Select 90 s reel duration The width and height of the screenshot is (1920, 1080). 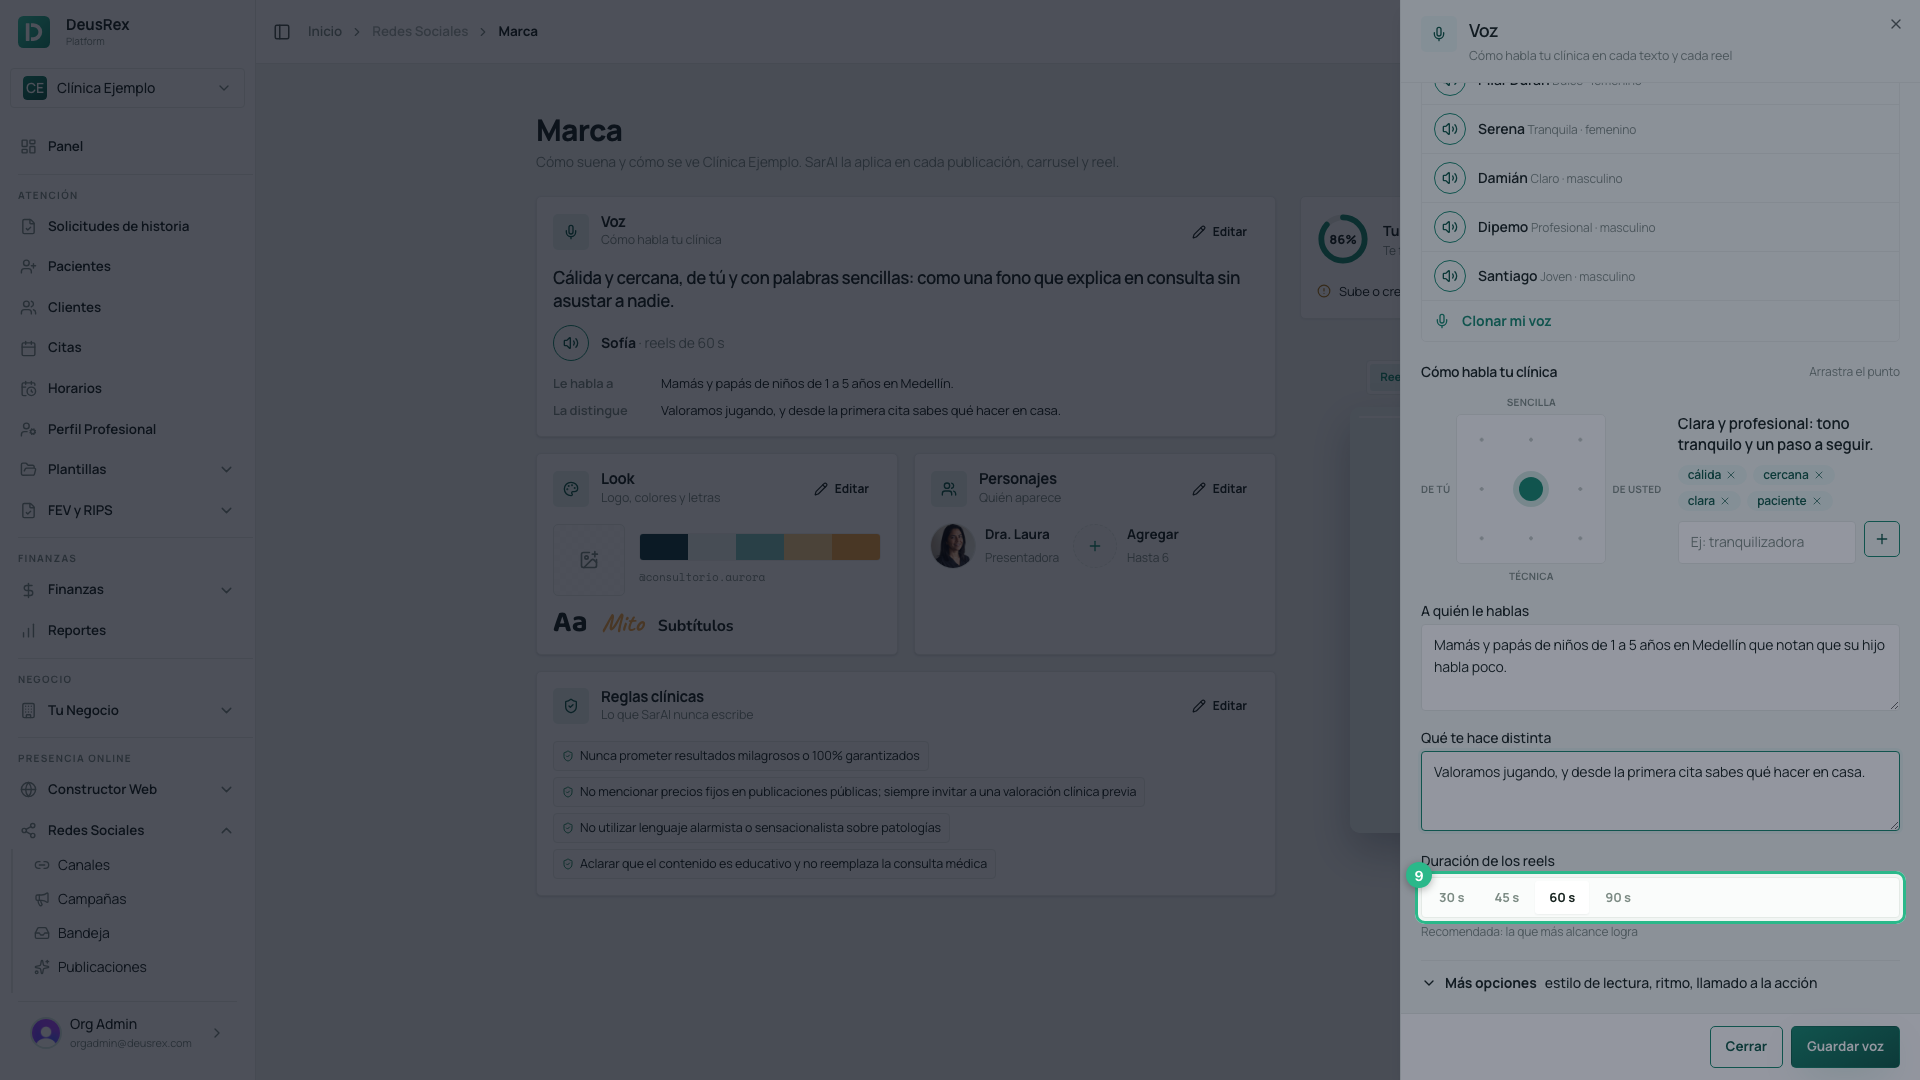tap(1618, 898)
